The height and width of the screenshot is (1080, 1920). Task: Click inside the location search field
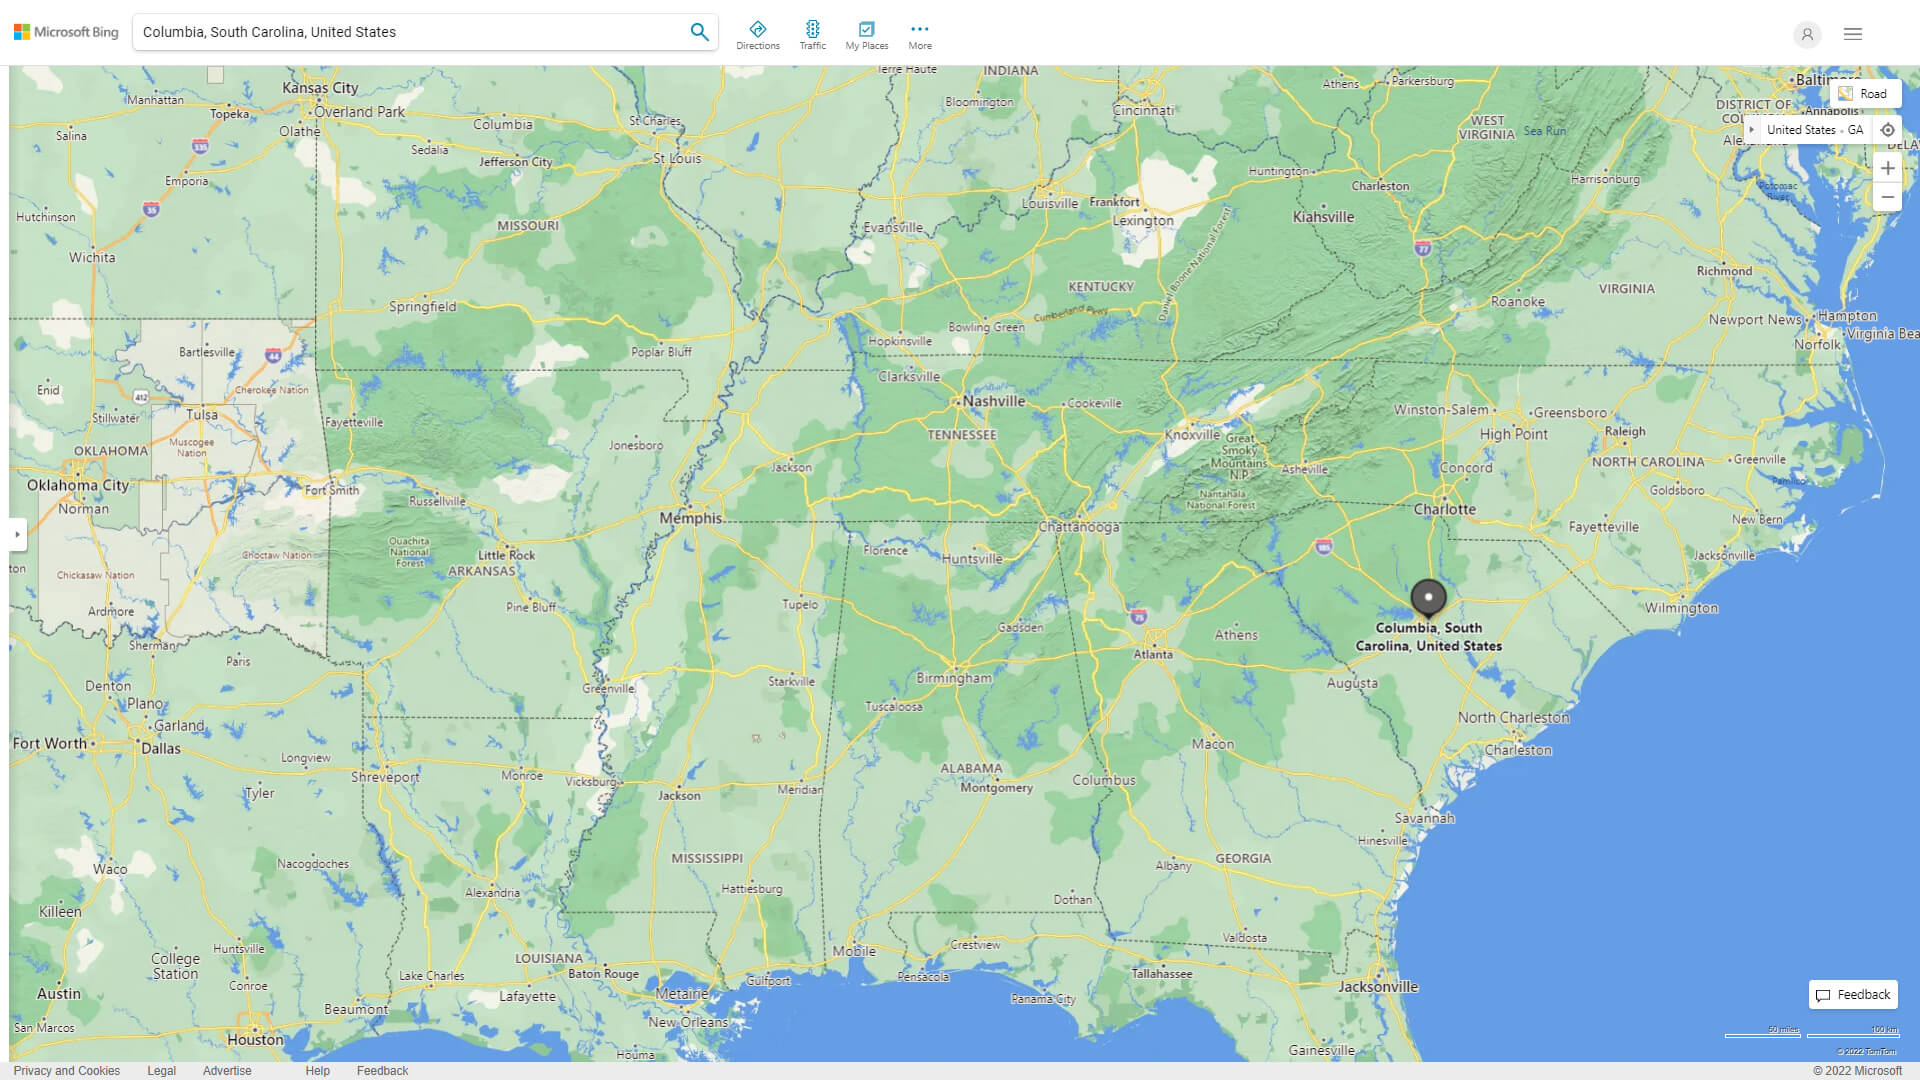(400, 31)
